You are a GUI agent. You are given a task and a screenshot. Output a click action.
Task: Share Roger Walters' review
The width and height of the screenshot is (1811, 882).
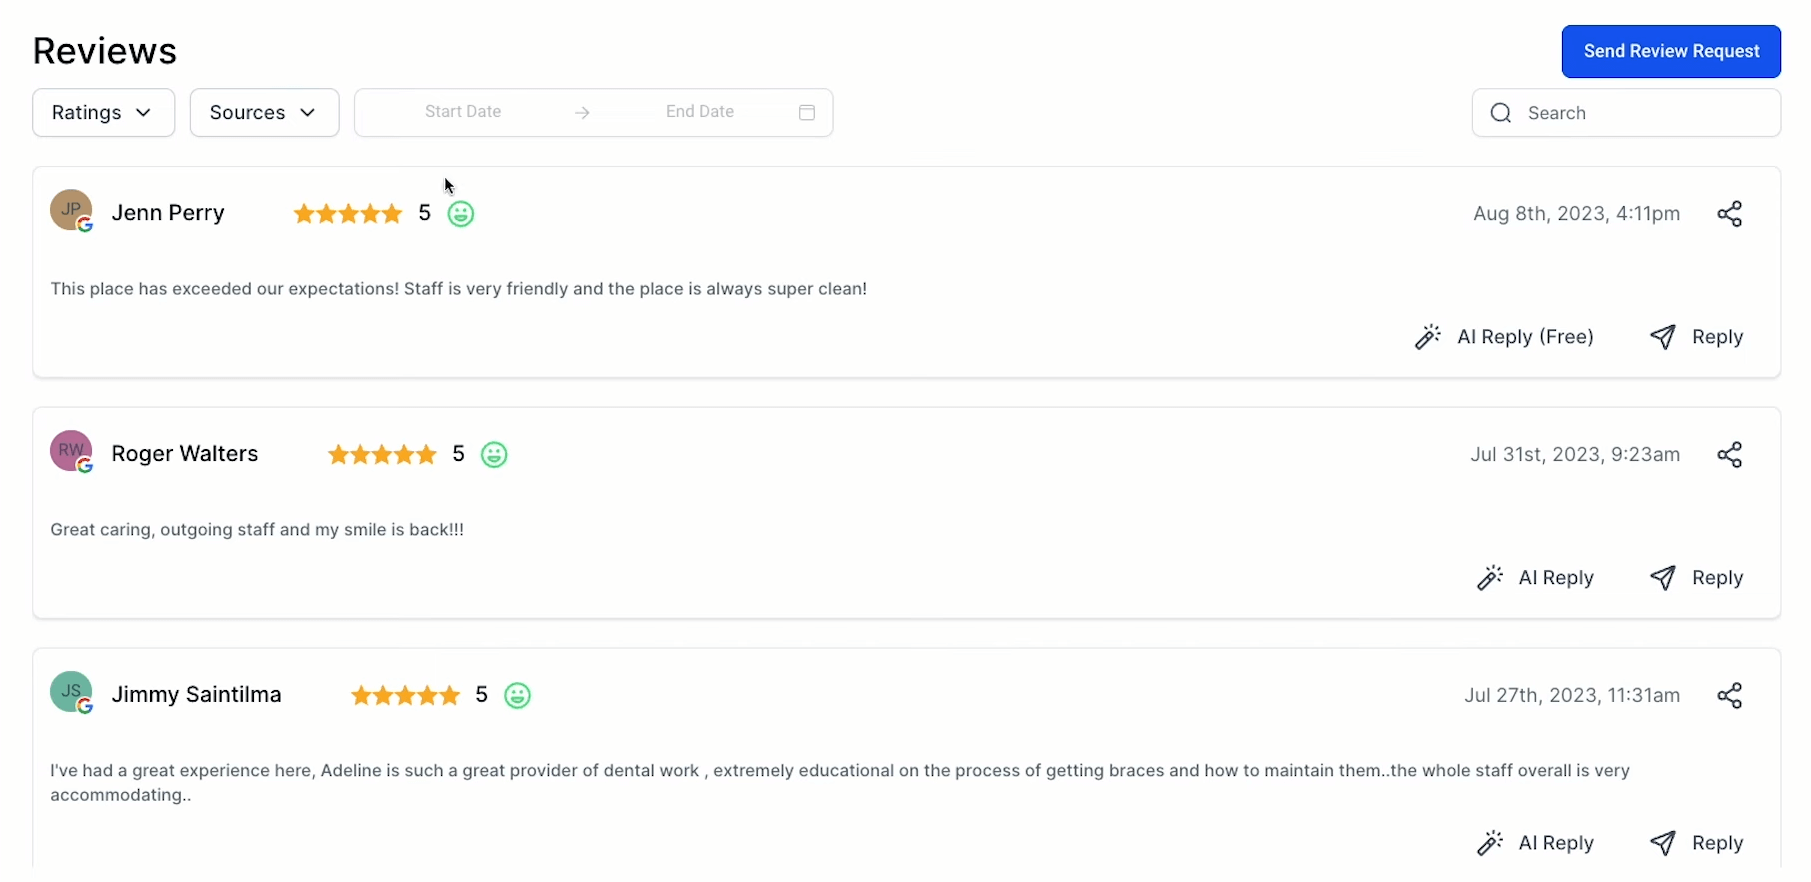1729,455
